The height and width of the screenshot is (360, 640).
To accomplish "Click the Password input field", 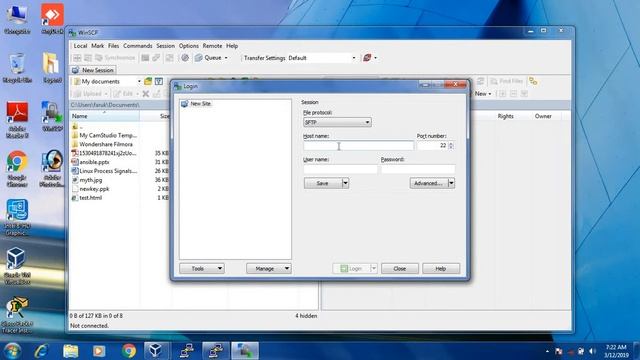I will click(x=418, y=169).
